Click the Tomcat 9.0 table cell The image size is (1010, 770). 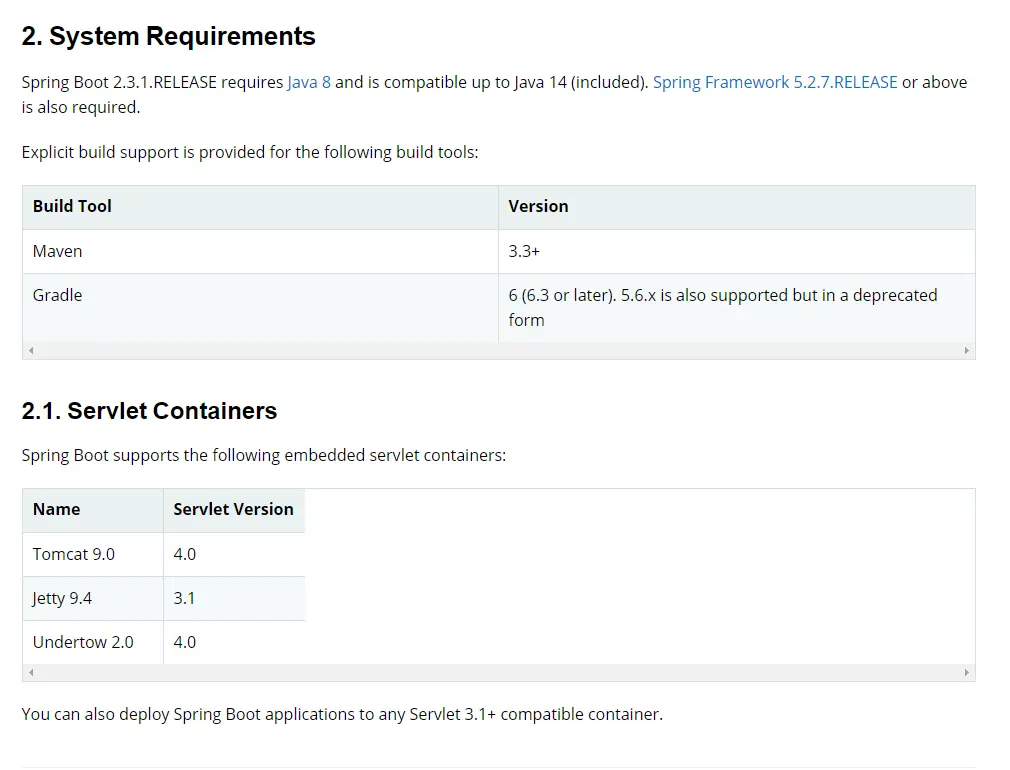click(73, 553)
